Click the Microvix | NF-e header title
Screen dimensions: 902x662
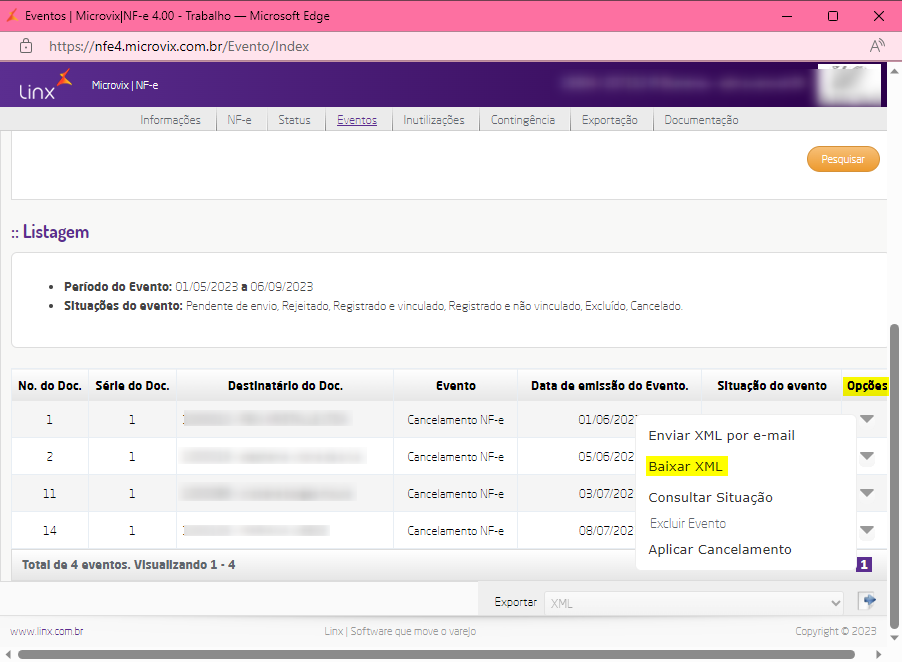[x=125, y=85]
